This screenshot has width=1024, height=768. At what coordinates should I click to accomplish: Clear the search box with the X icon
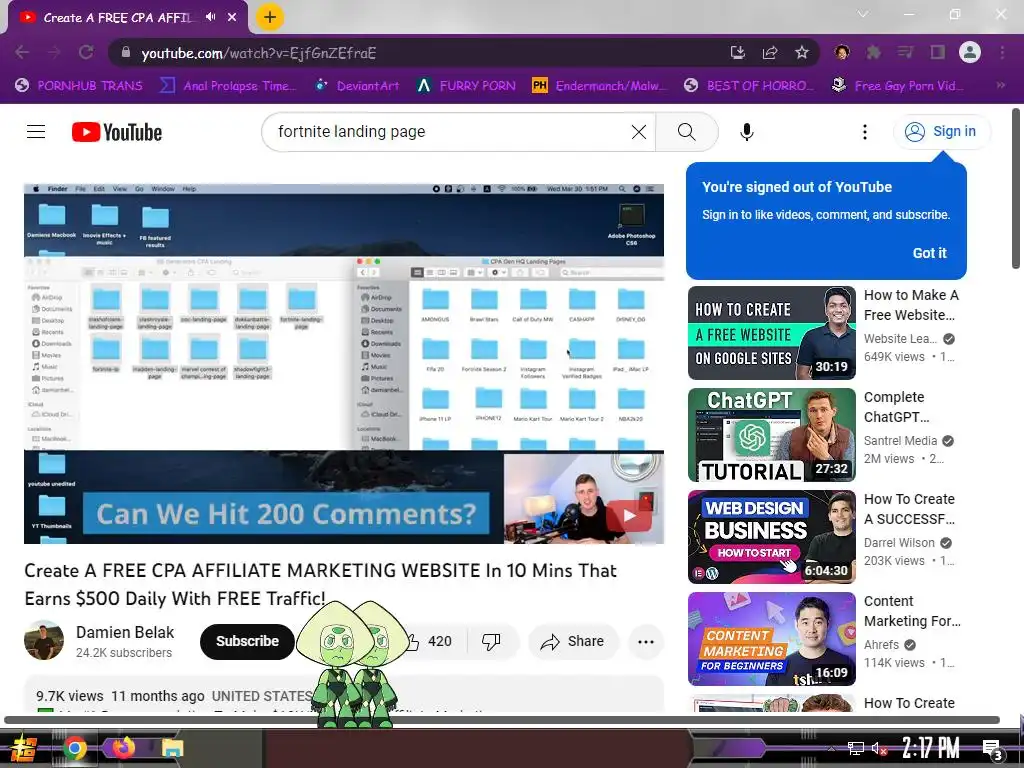coord(639,132)
